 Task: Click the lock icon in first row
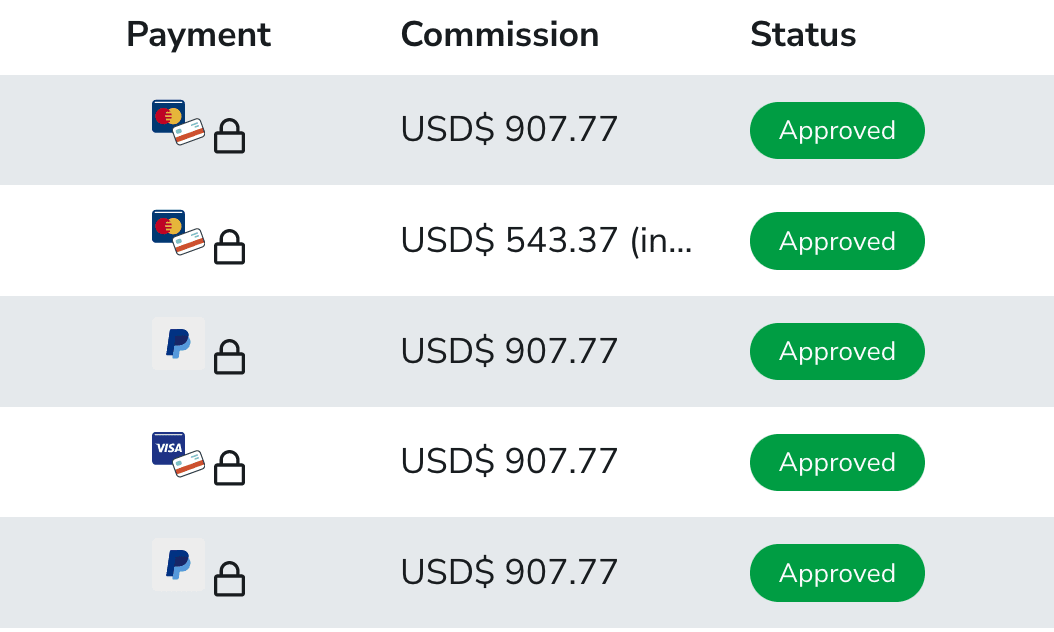[x=230, y=136]
